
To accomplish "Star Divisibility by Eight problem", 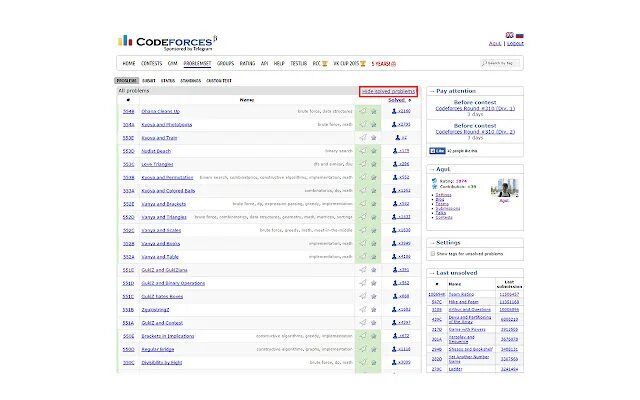I will pos(373,362).
